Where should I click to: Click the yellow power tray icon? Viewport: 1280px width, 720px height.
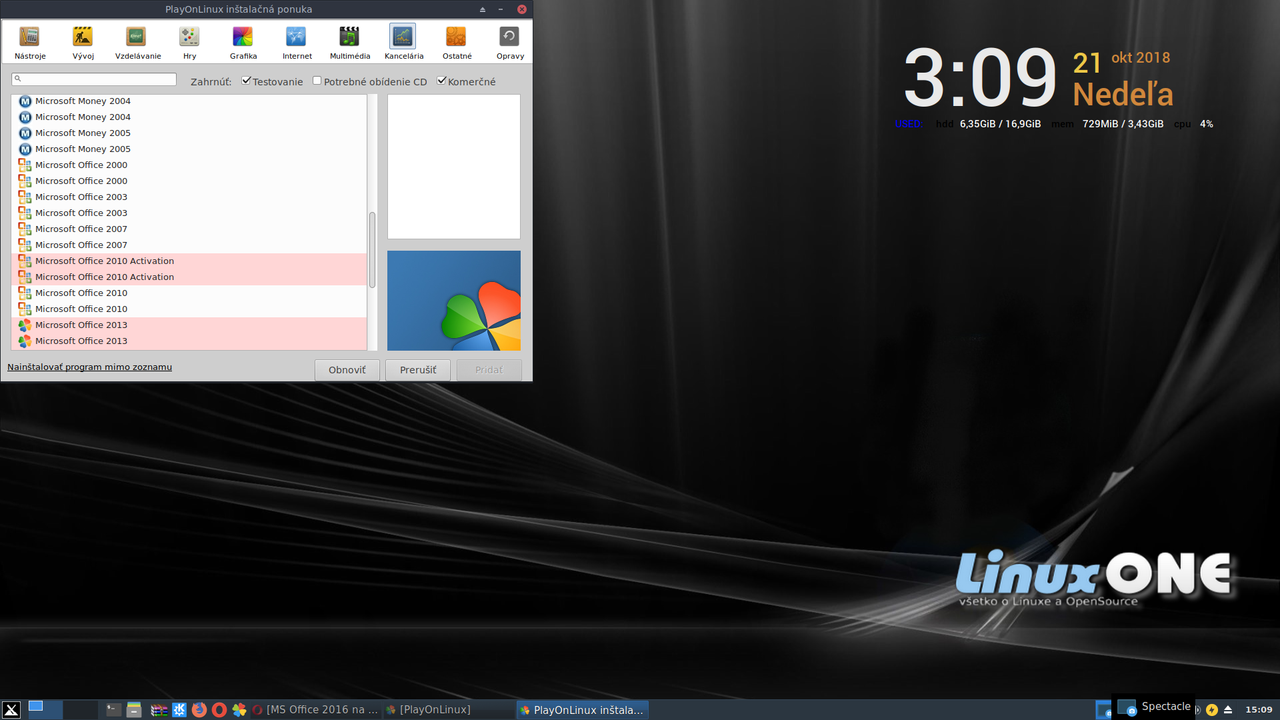click(x=1212, y=710)
